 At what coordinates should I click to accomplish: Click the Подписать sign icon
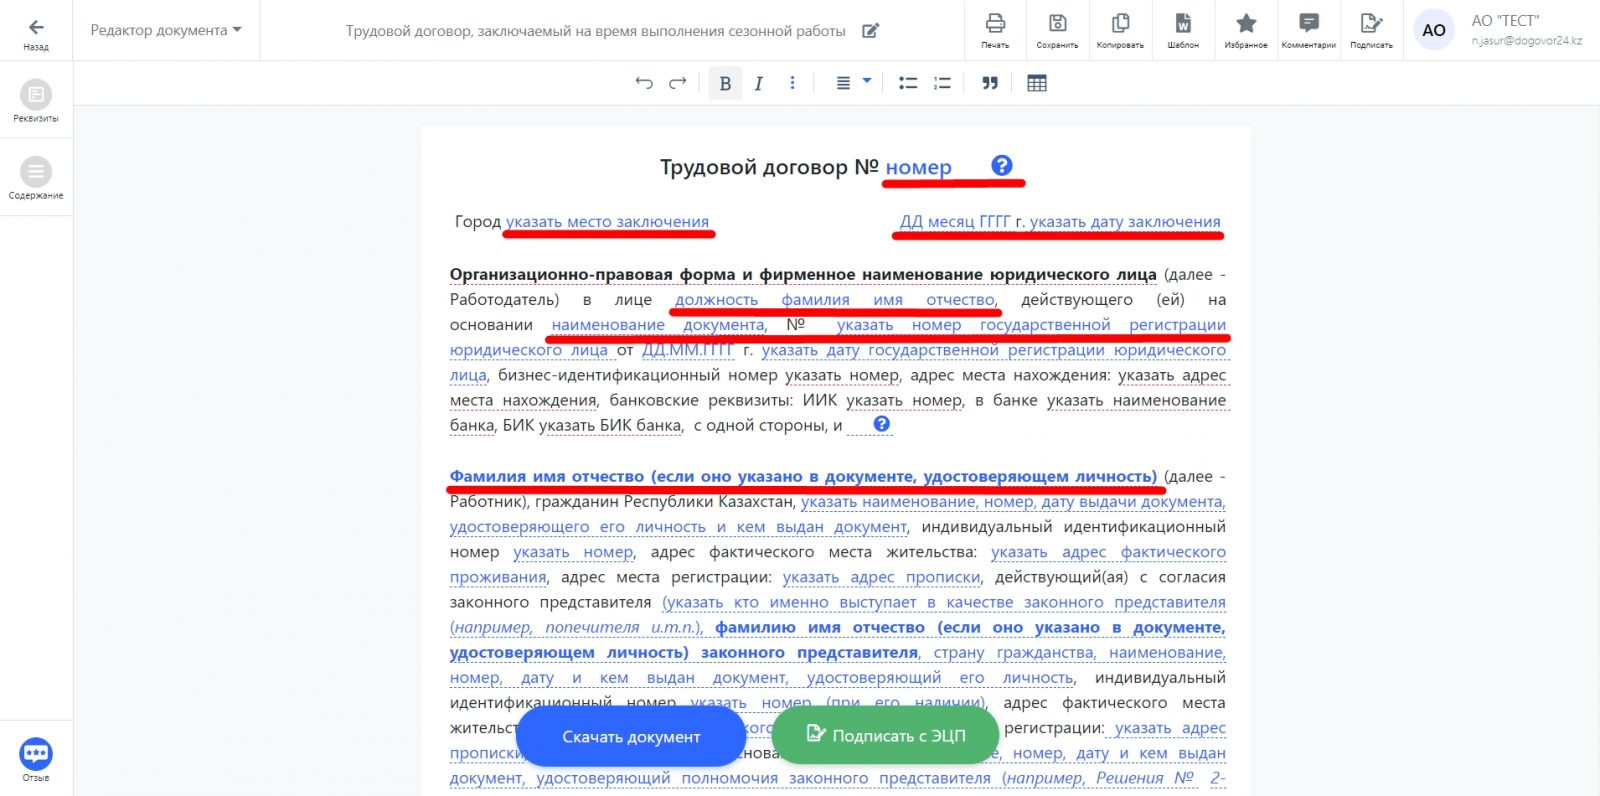[x=1371, y=30]
